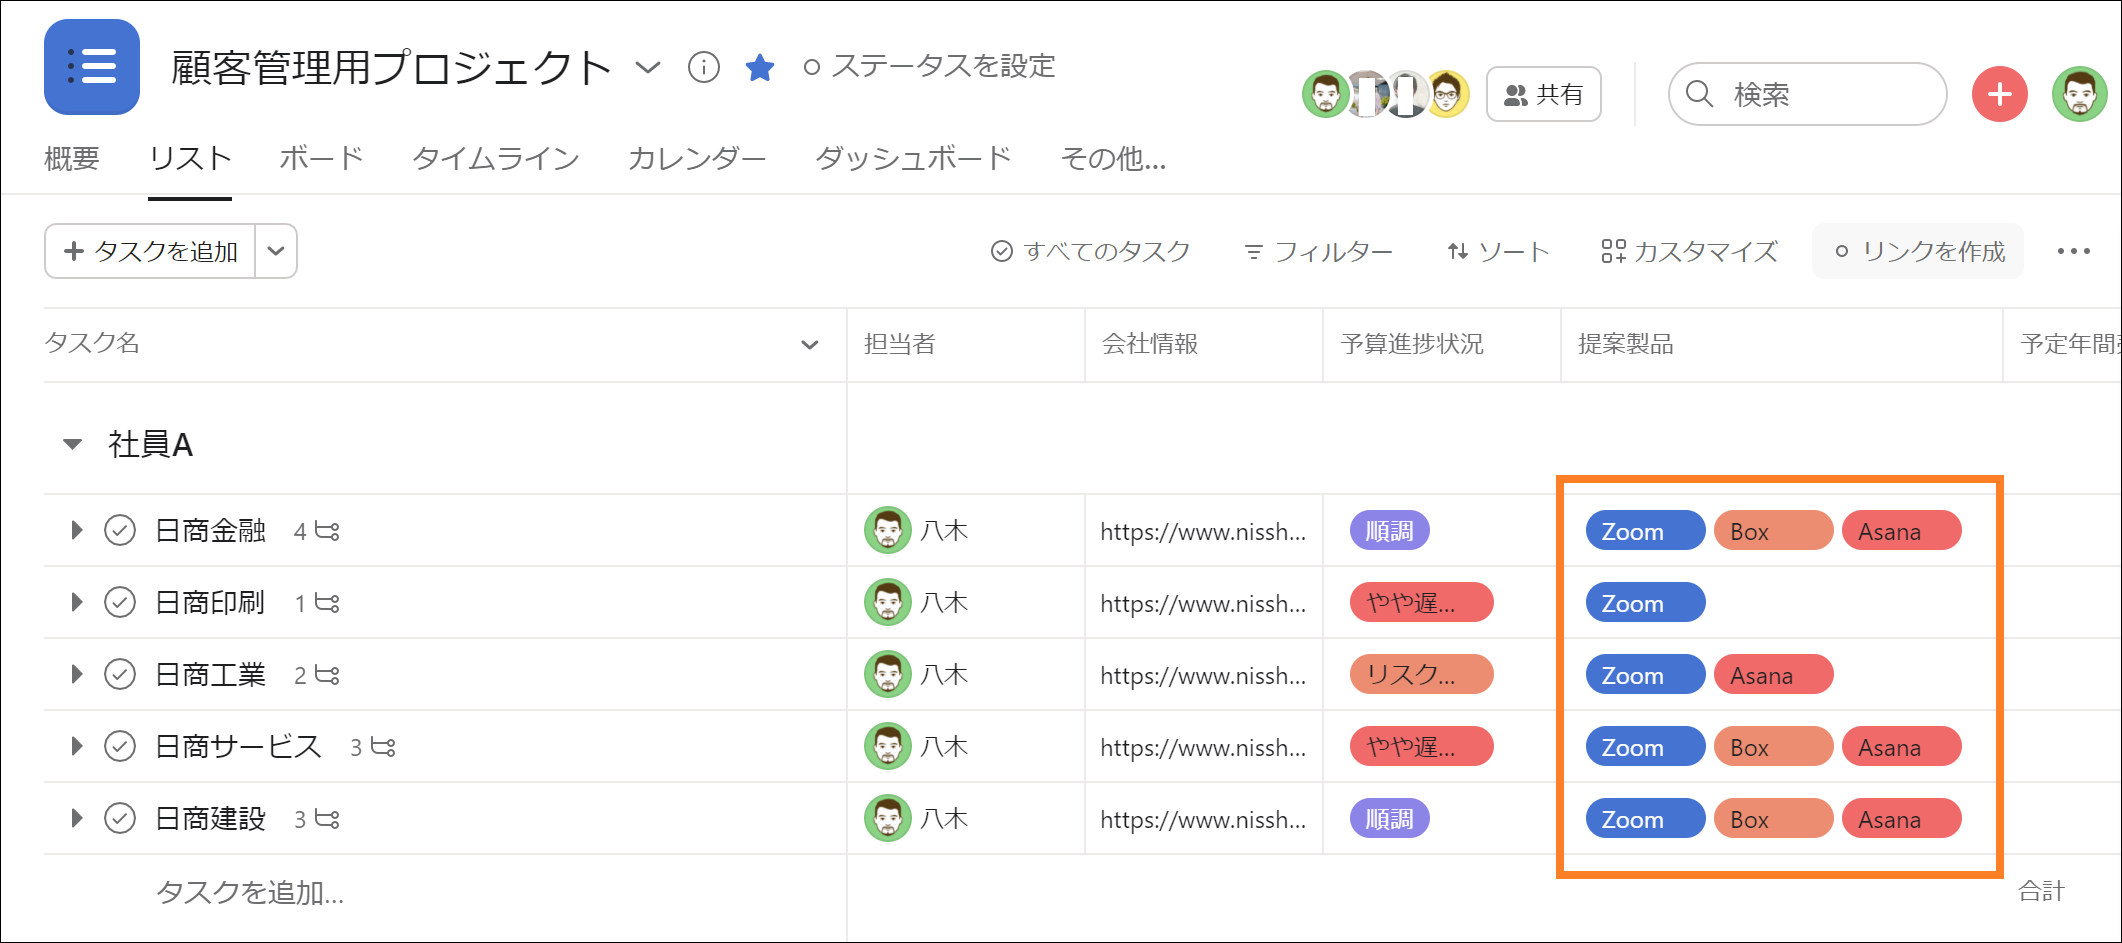Open フィルター options
The width and height of the screenshot is (2122, 943).
coord(1318,251)
